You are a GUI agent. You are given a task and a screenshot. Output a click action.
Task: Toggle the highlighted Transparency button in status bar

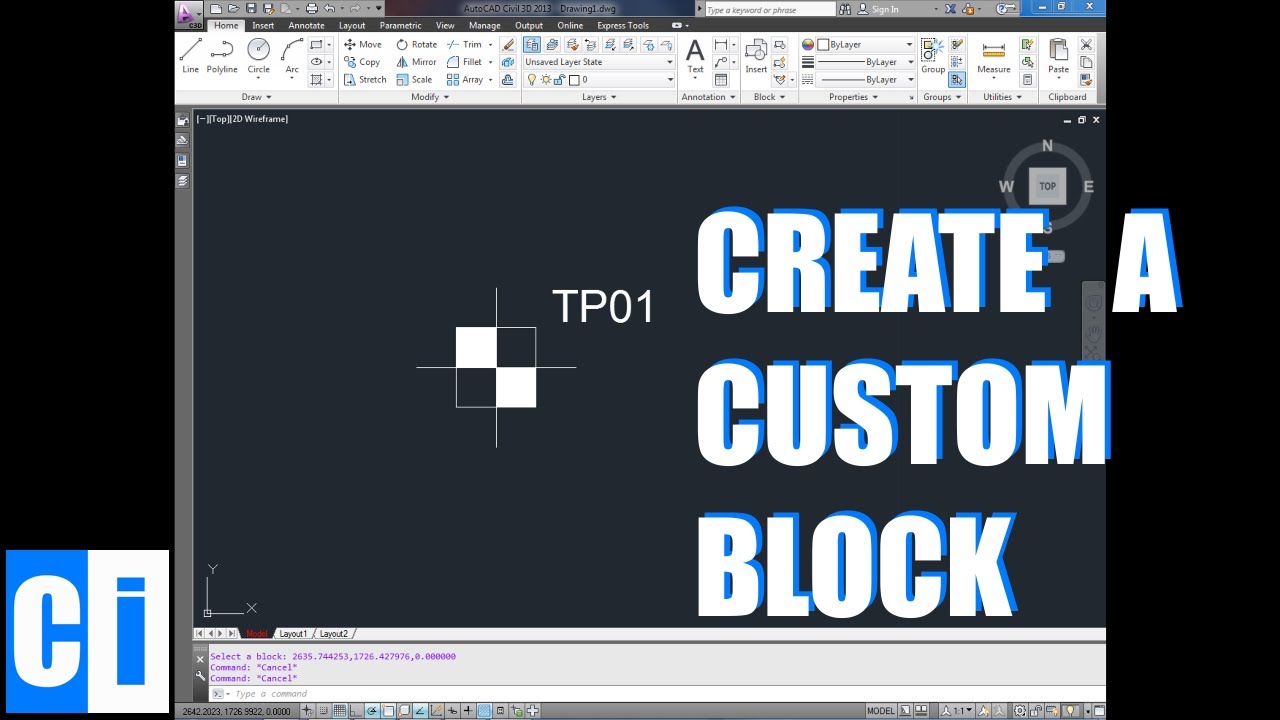484,711
